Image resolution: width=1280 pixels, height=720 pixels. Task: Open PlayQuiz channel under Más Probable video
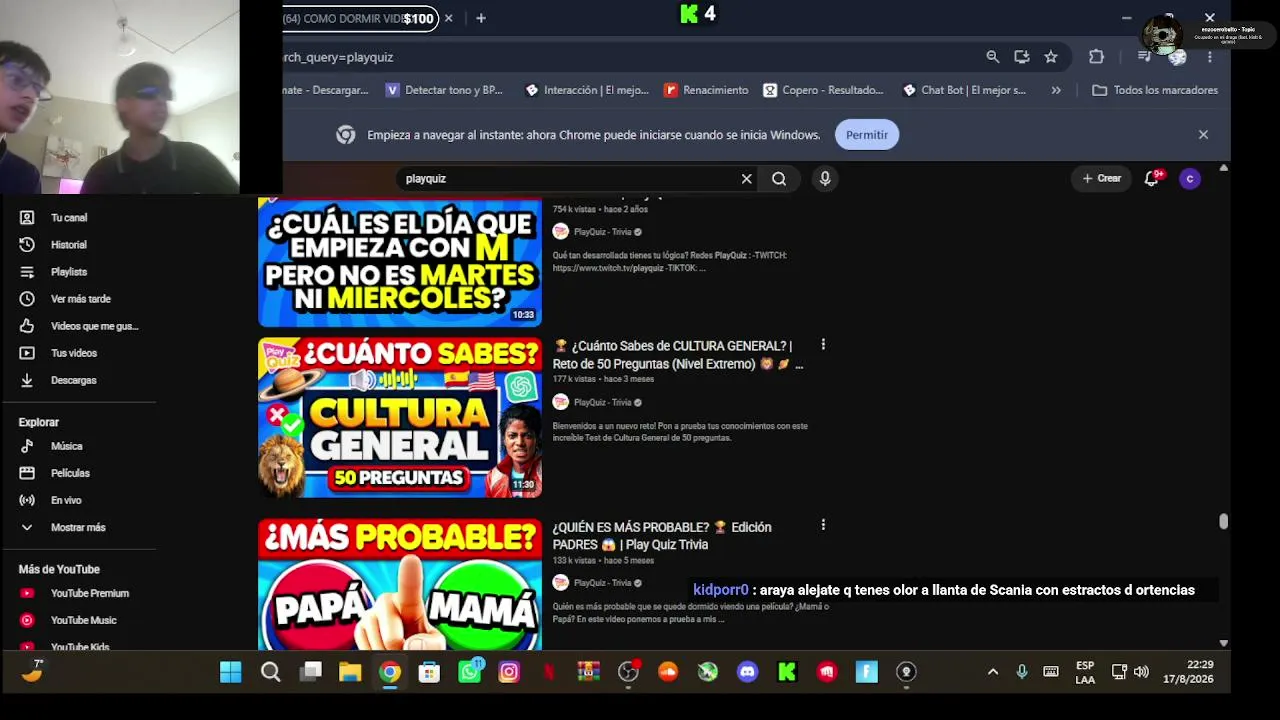pyautogui.click(x=602, y=583)
